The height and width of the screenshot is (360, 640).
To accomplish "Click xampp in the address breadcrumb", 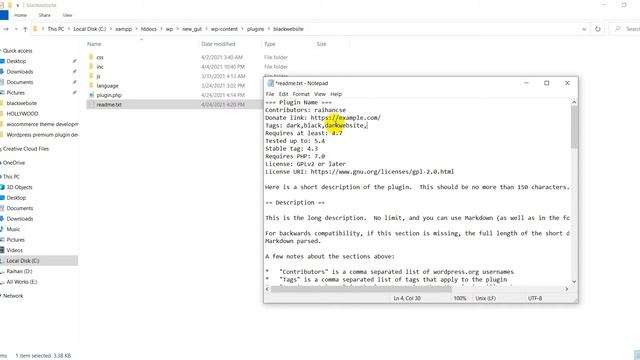I will click(x=123, y=29).
